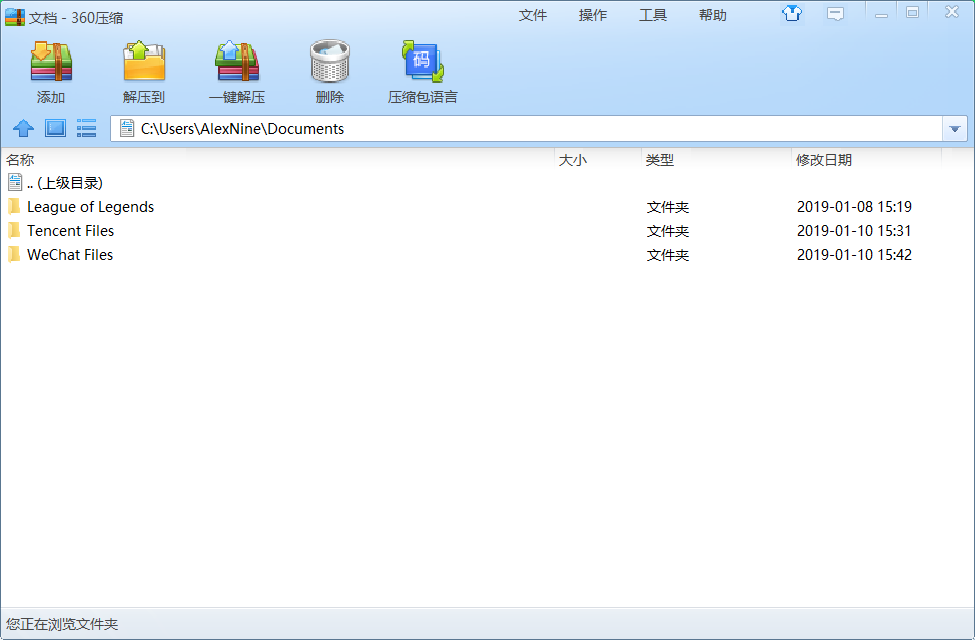Screen dimensions: 975x640
Task: Select the .. (上级目录) row text
Action: point(65,183)
